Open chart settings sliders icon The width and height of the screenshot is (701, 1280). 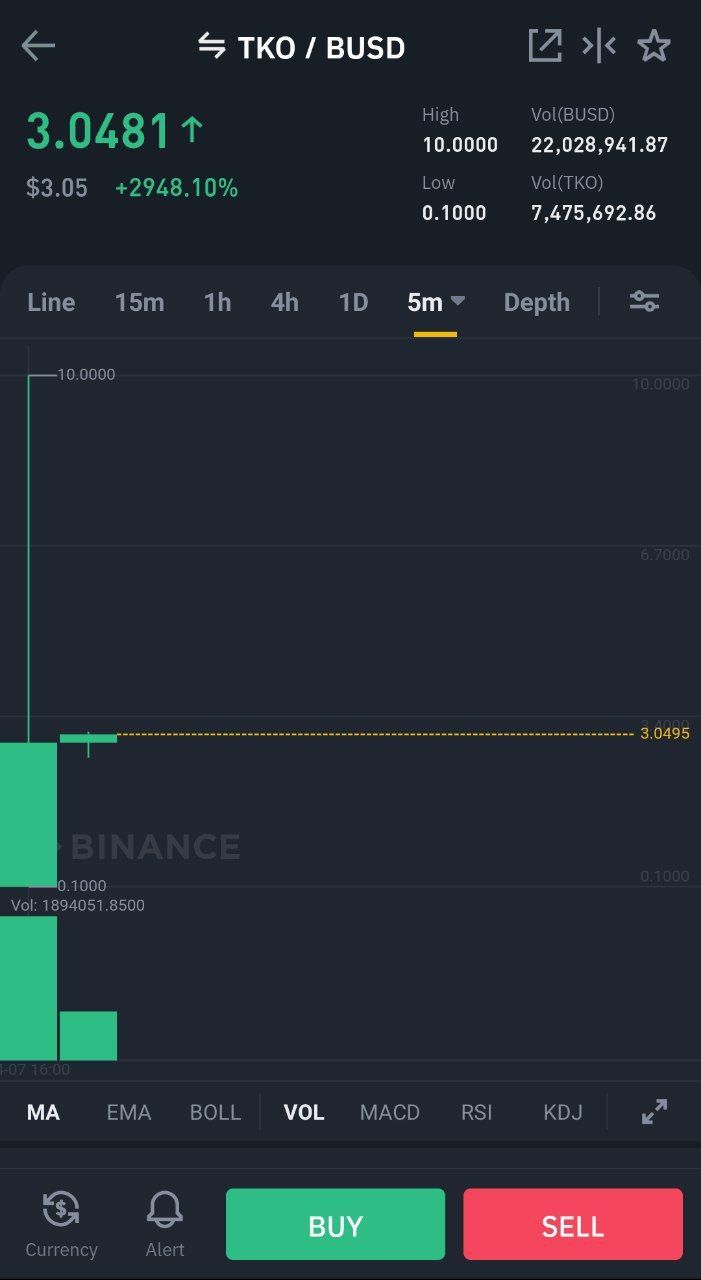(x=644, y=301)
